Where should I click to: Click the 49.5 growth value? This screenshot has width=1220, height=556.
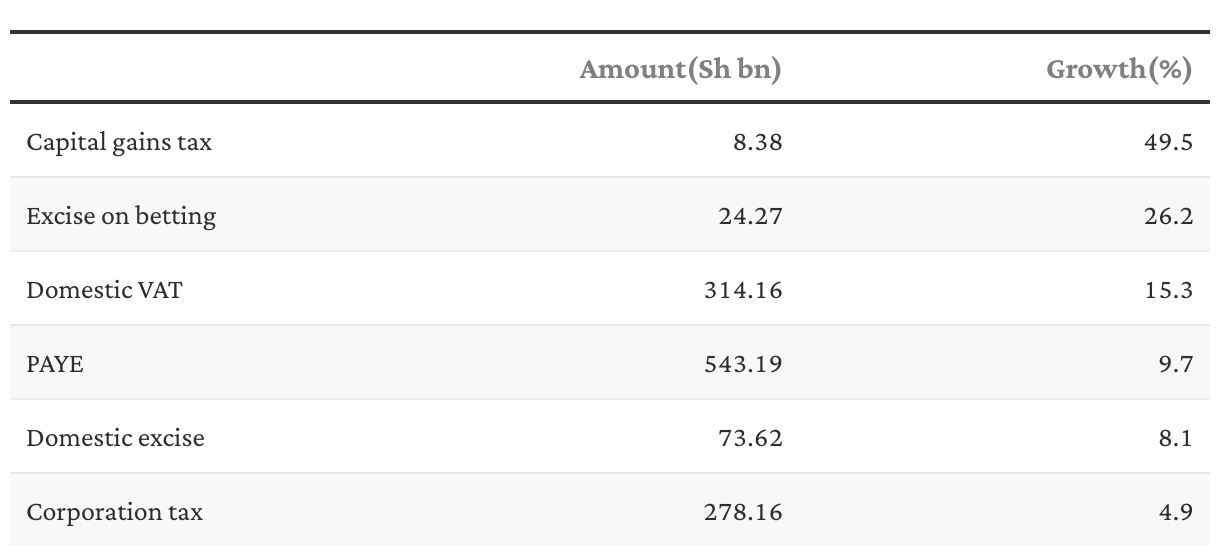(x=1169, y=142)
